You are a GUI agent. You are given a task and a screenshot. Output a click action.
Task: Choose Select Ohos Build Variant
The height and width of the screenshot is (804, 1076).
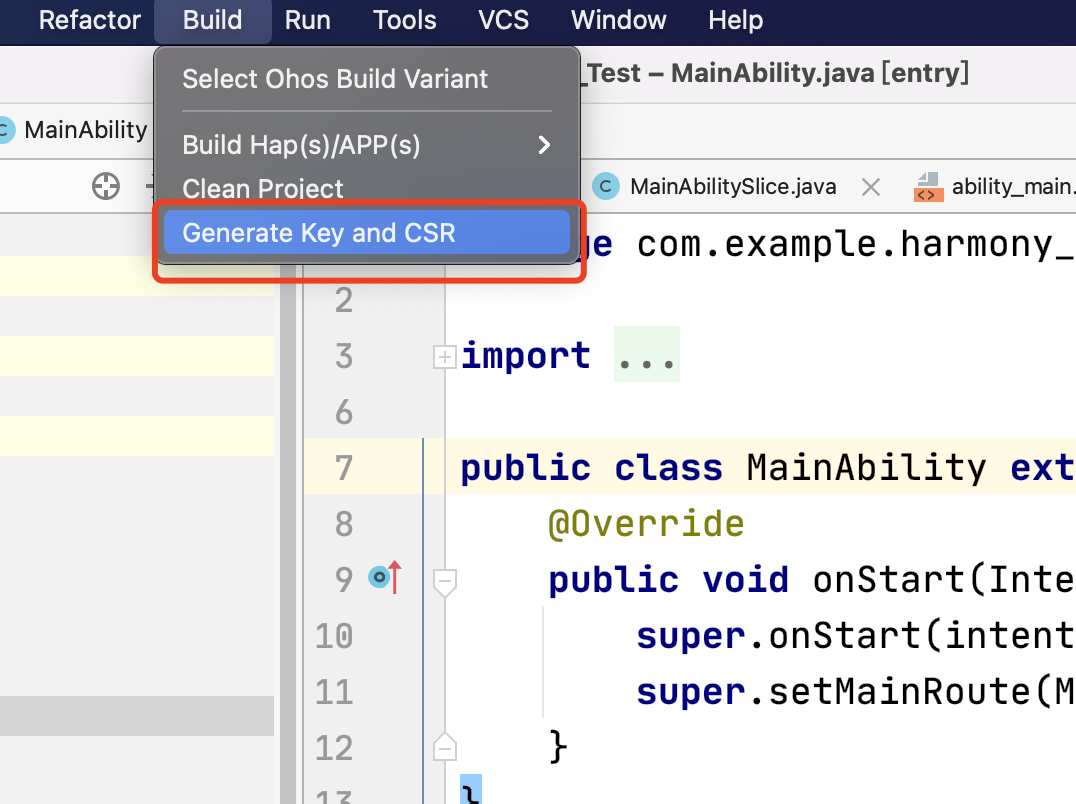(x=334, y=79)
